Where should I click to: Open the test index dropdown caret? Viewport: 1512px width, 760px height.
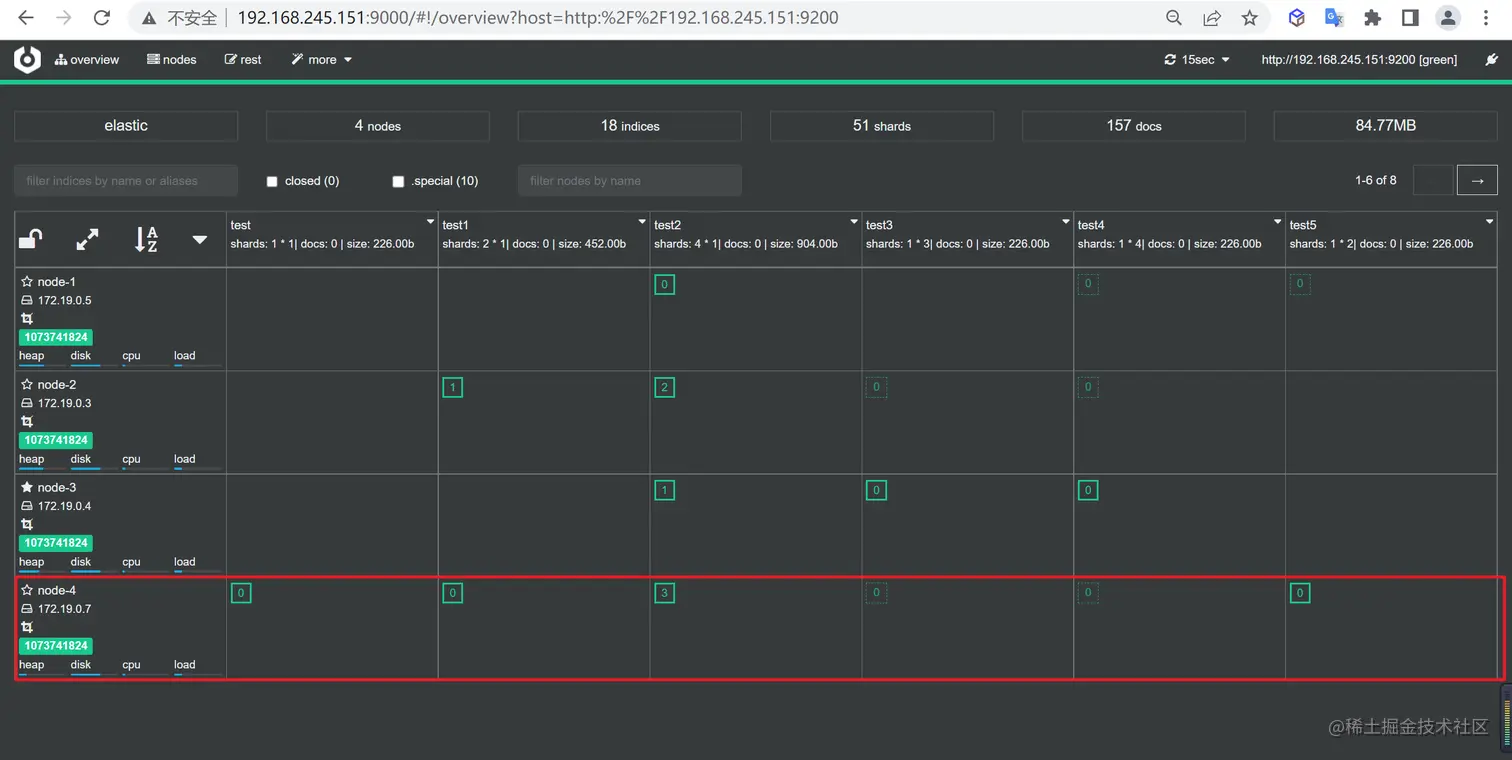pos(431,221)
